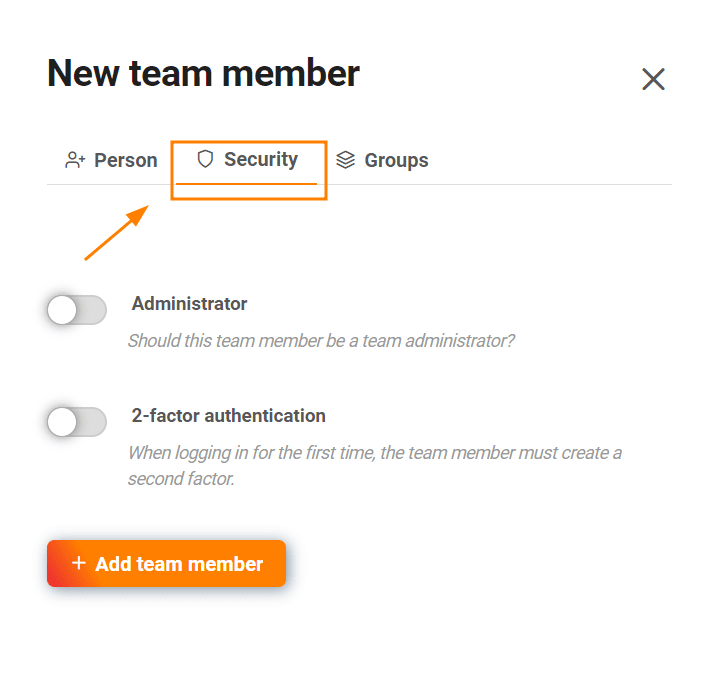Click the orange underline beneath Security
707x690 pixels.
[246, 184]
